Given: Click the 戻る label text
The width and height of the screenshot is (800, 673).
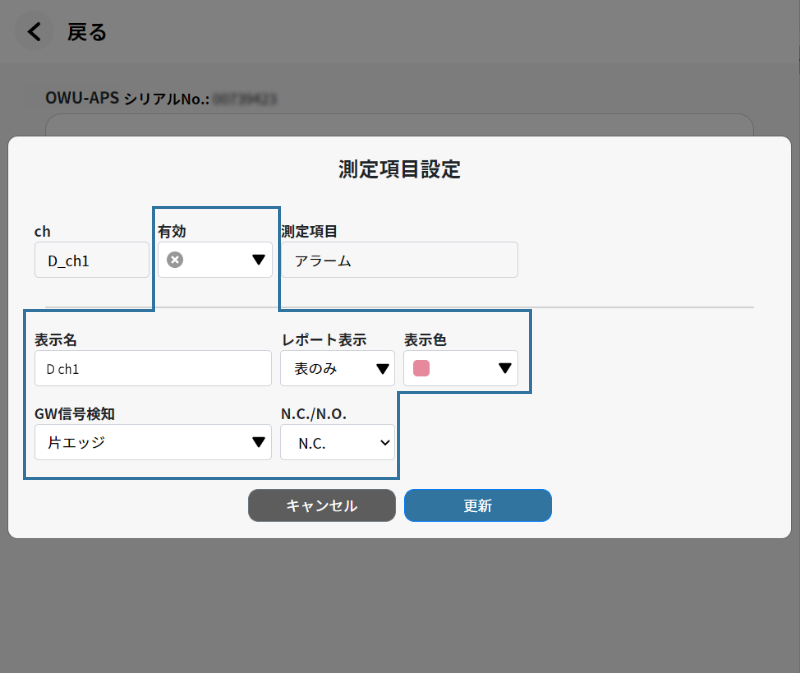Looking at the screenshot, I should tap(87, 32).
